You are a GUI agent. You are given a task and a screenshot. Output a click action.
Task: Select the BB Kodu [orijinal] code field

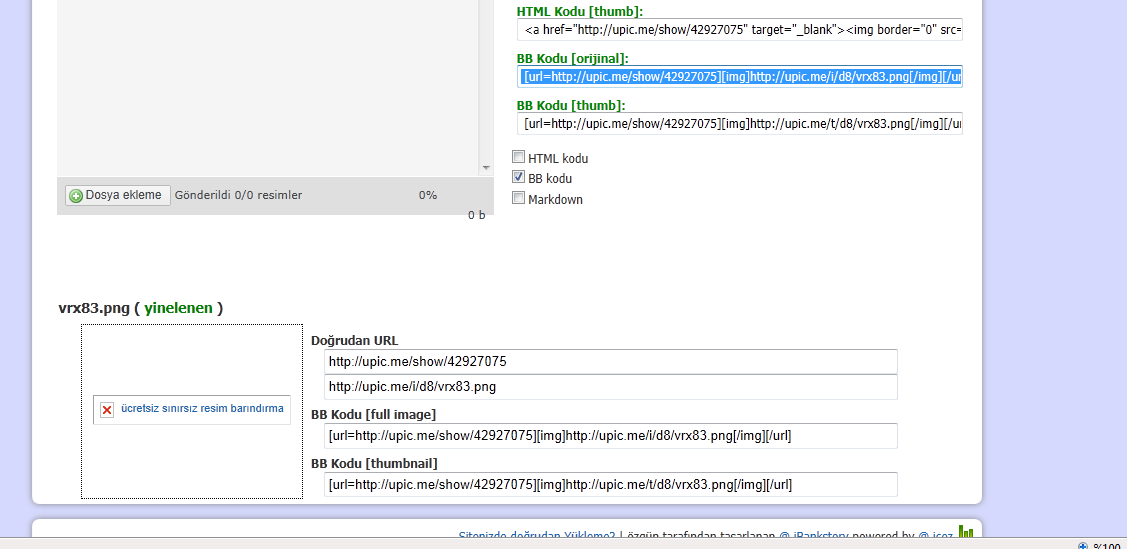tap(740, 77)
